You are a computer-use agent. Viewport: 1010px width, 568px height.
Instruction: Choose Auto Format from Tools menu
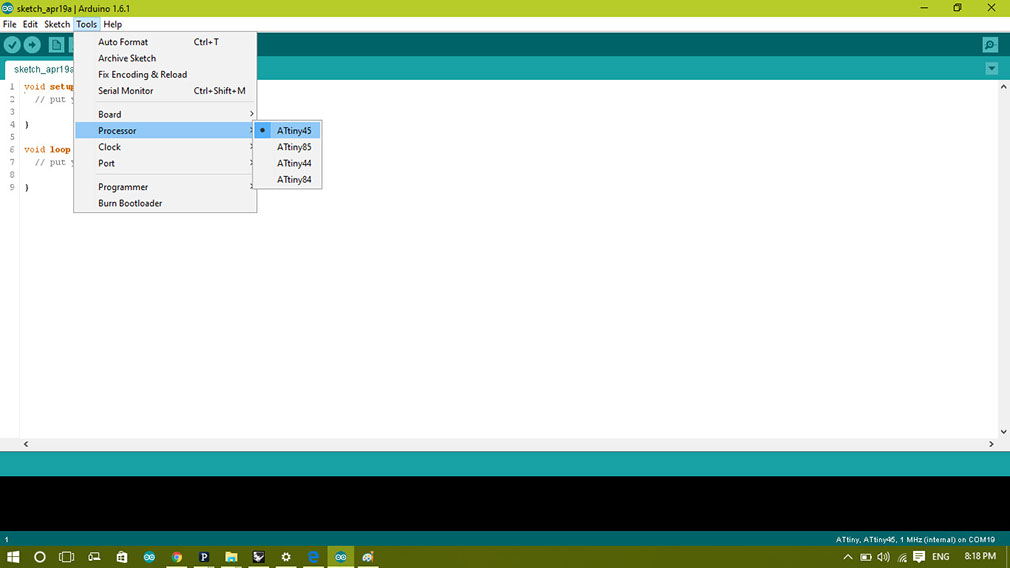click(166, 42)
